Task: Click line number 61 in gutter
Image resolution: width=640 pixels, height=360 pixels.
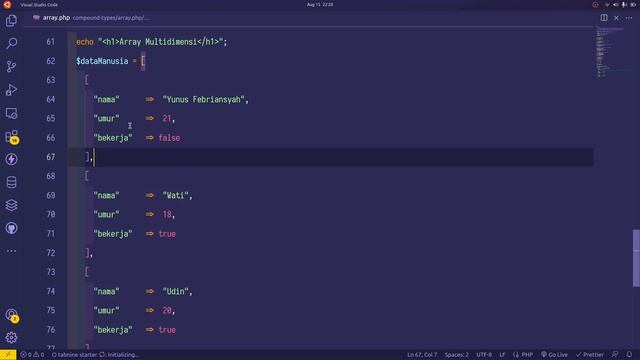Action: pos(50,42)
